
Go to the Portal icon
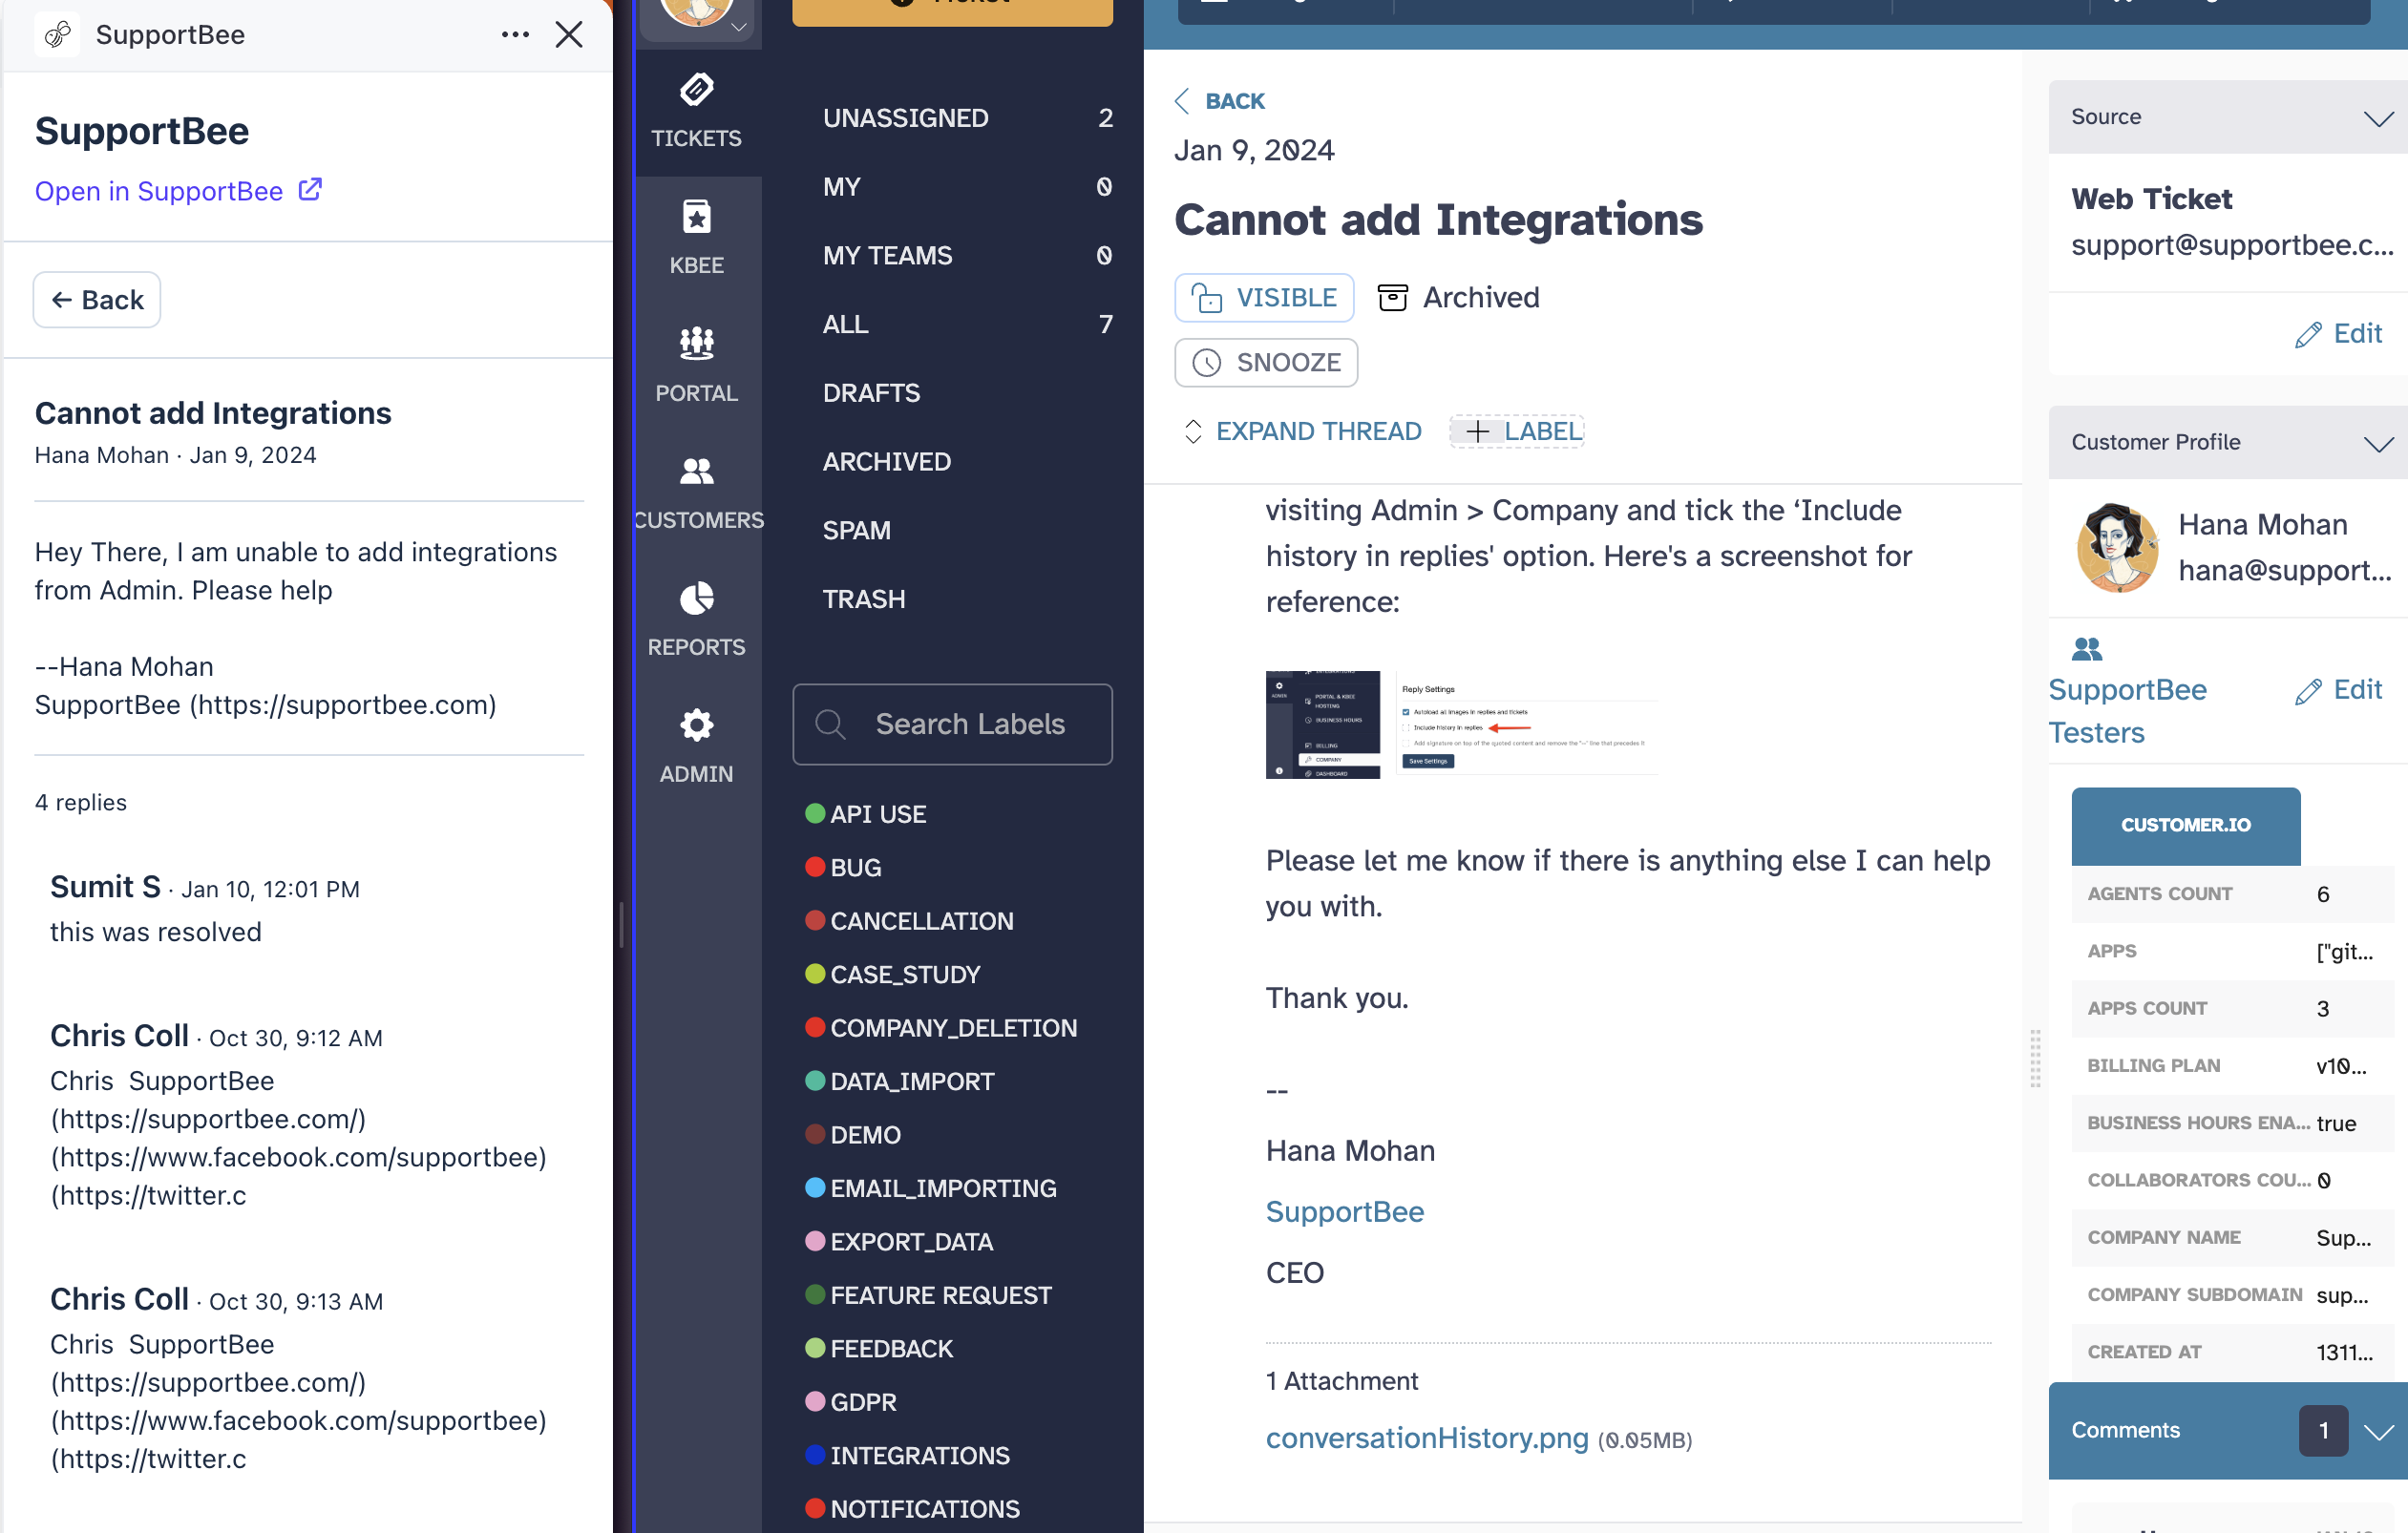click(696, 343)
